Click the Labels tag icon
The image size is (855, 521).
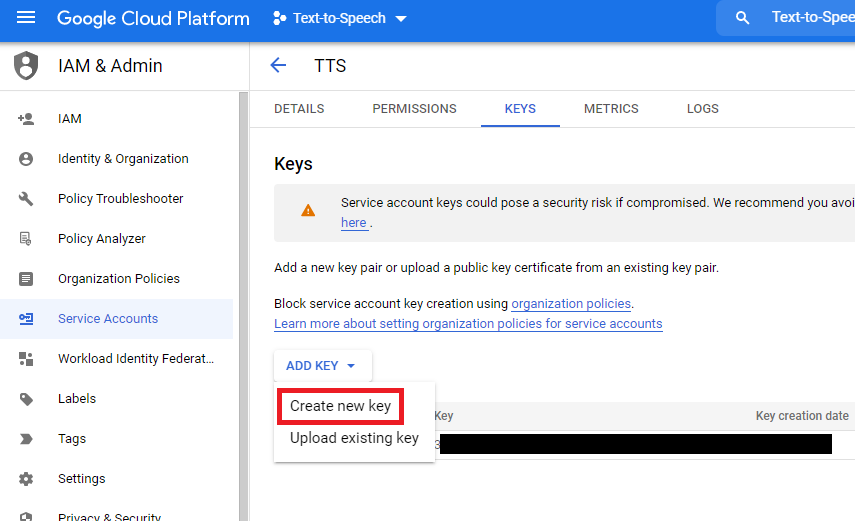pos(26,399)
